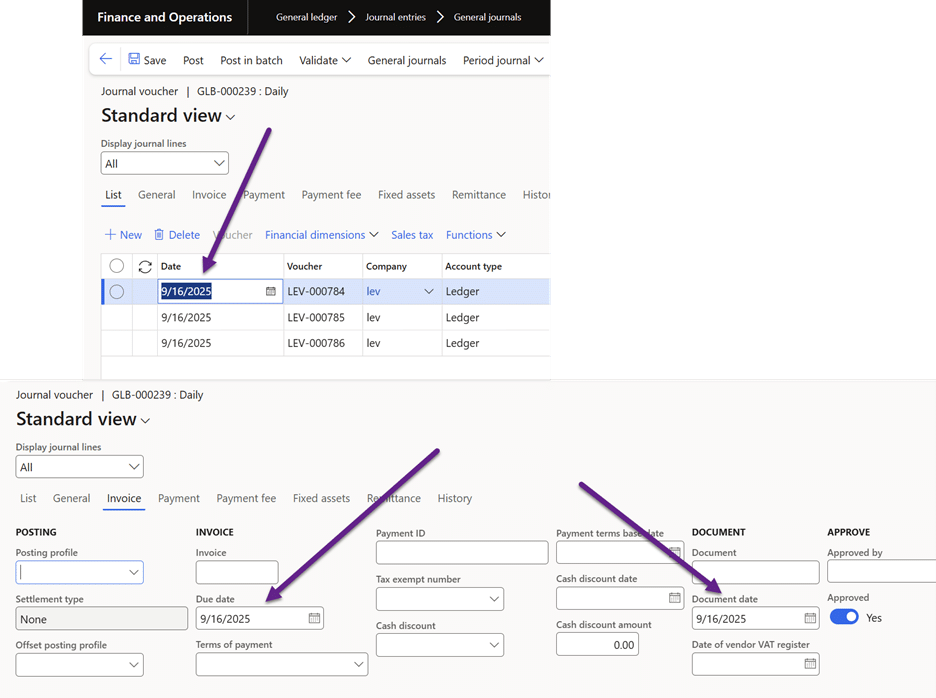Select all rows using header circle

[117, 266]
